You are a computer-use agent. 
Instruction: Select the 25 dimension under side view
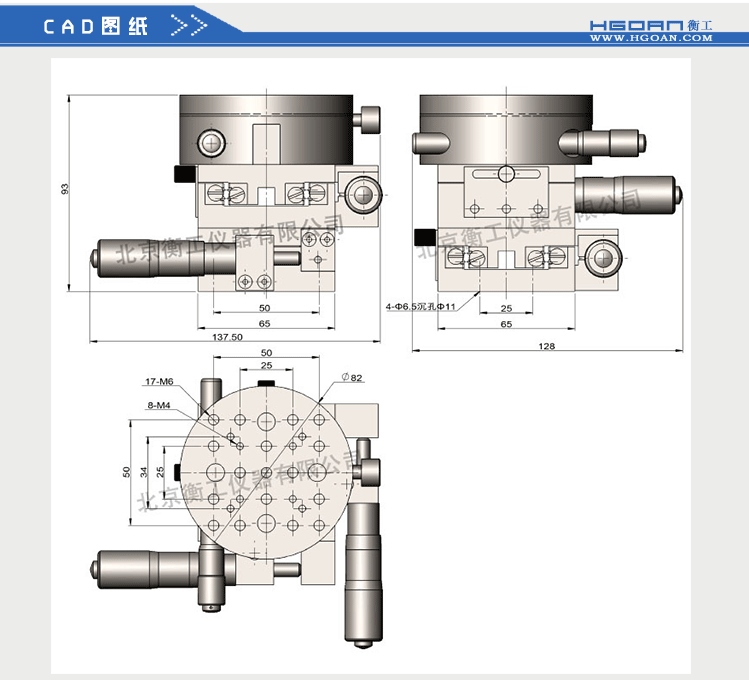point(506,308)
